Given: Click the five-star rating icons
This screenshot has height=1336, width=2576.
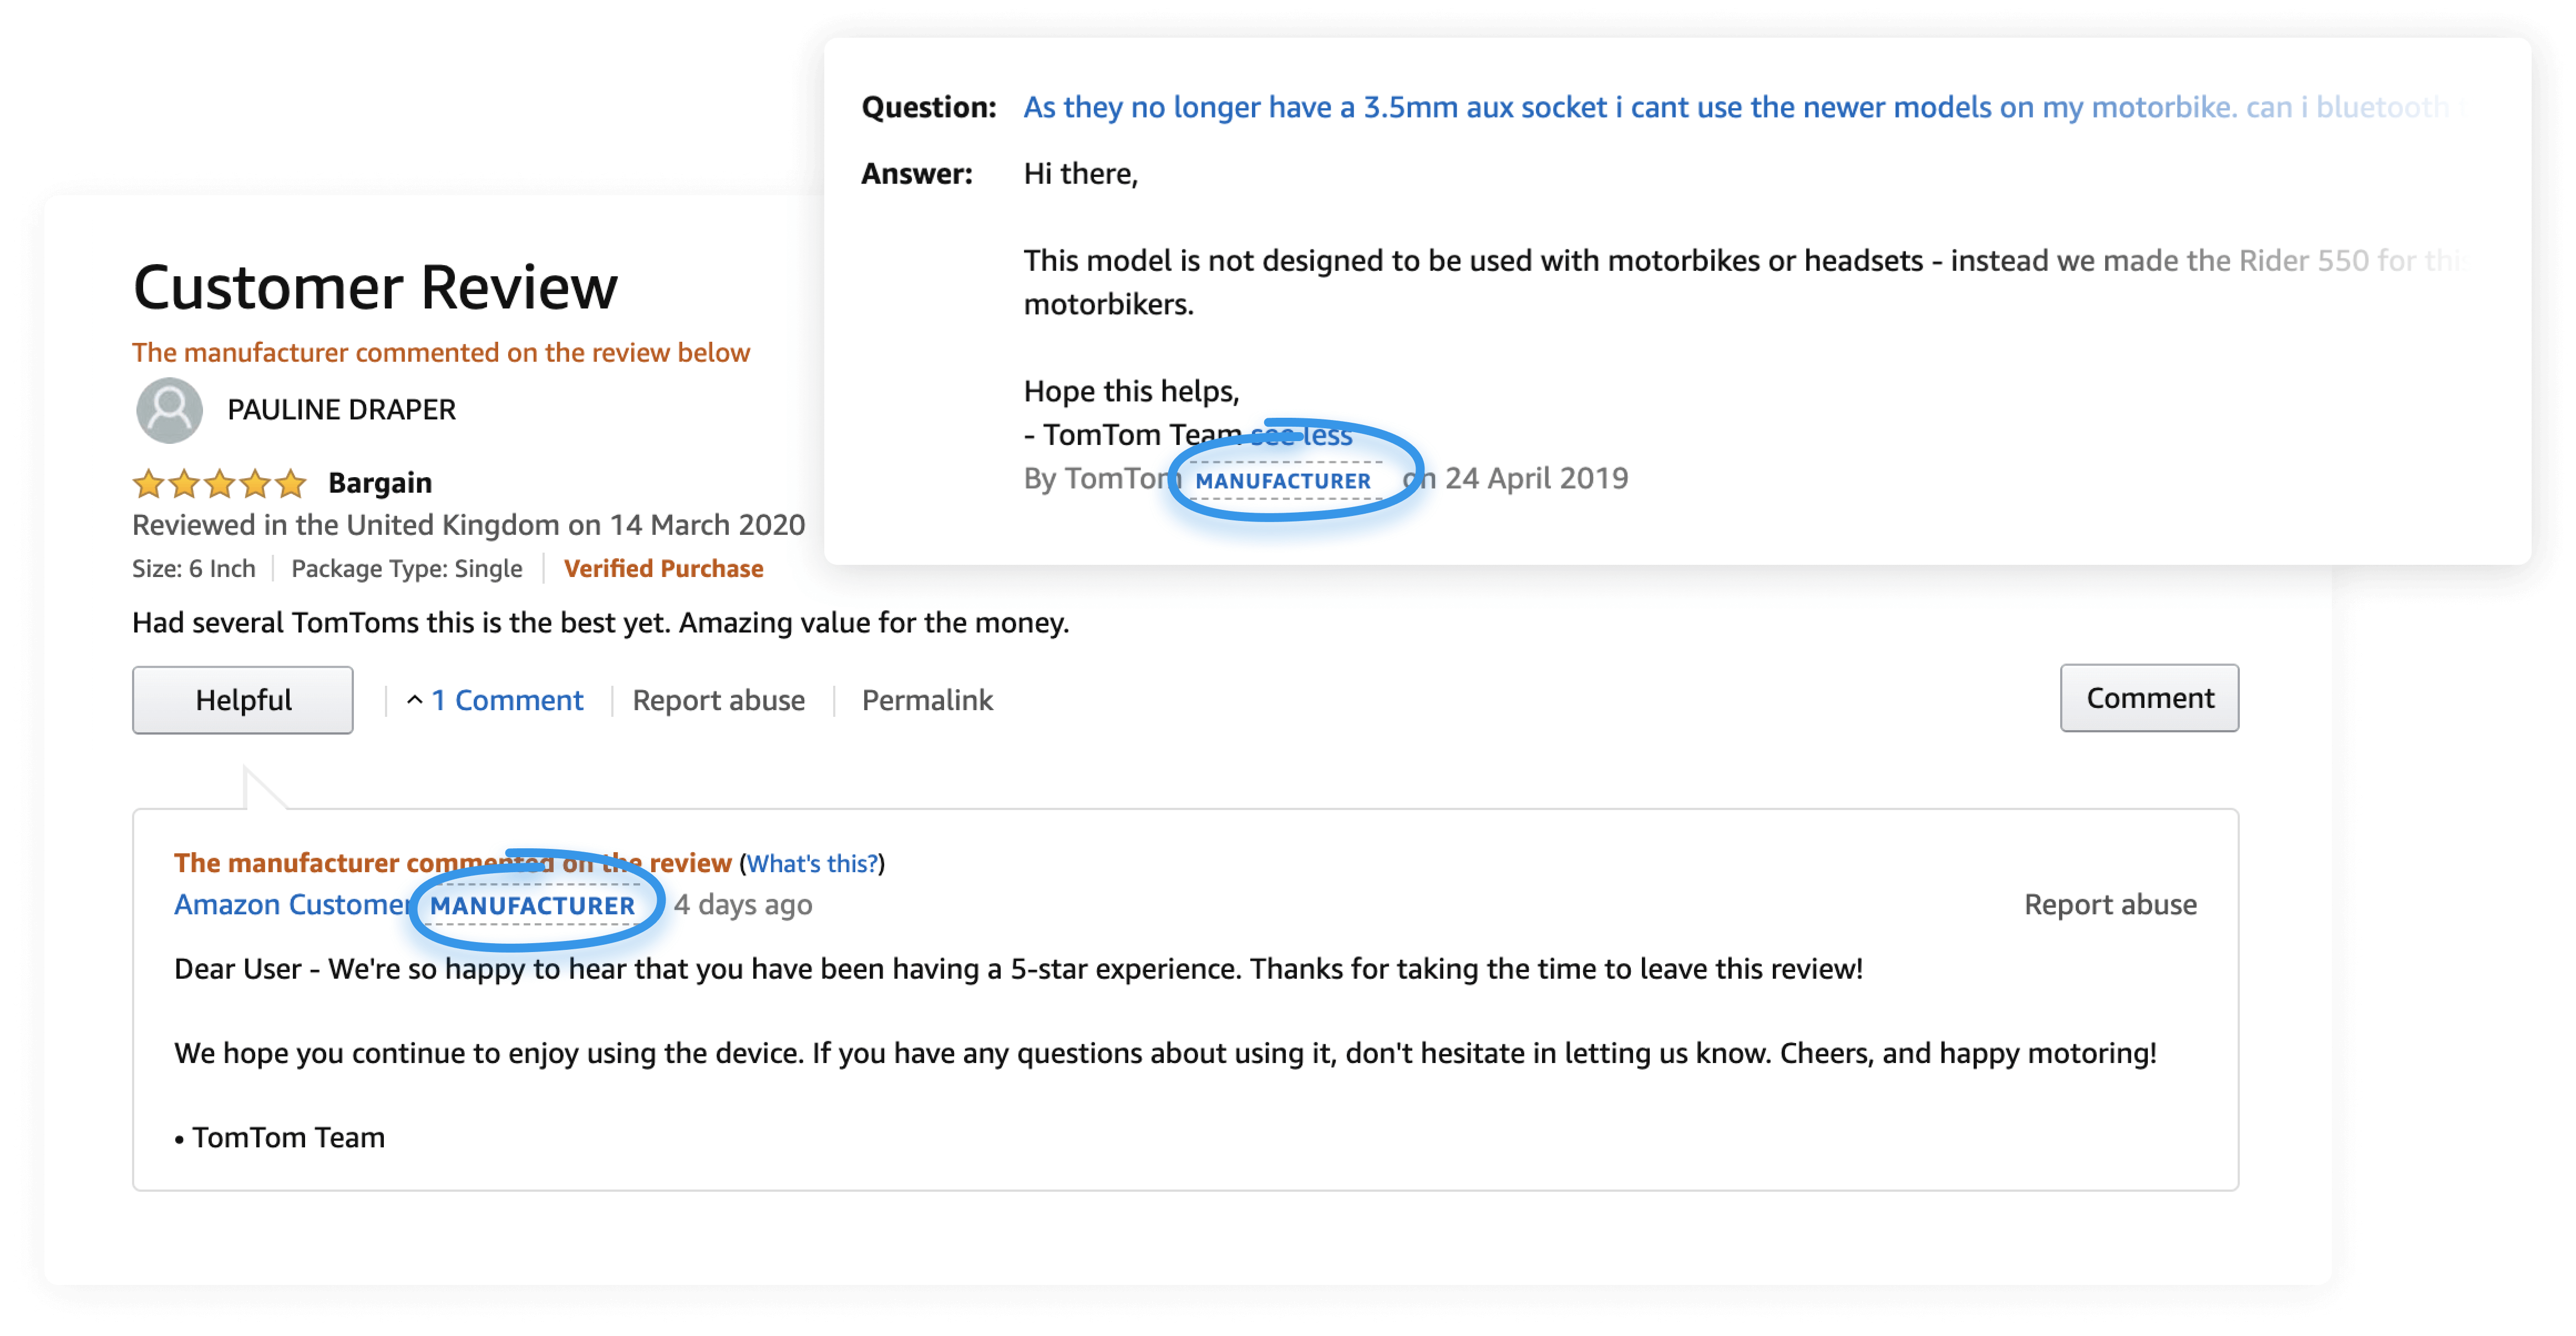Looking at the screenshot, I should 219,484.
